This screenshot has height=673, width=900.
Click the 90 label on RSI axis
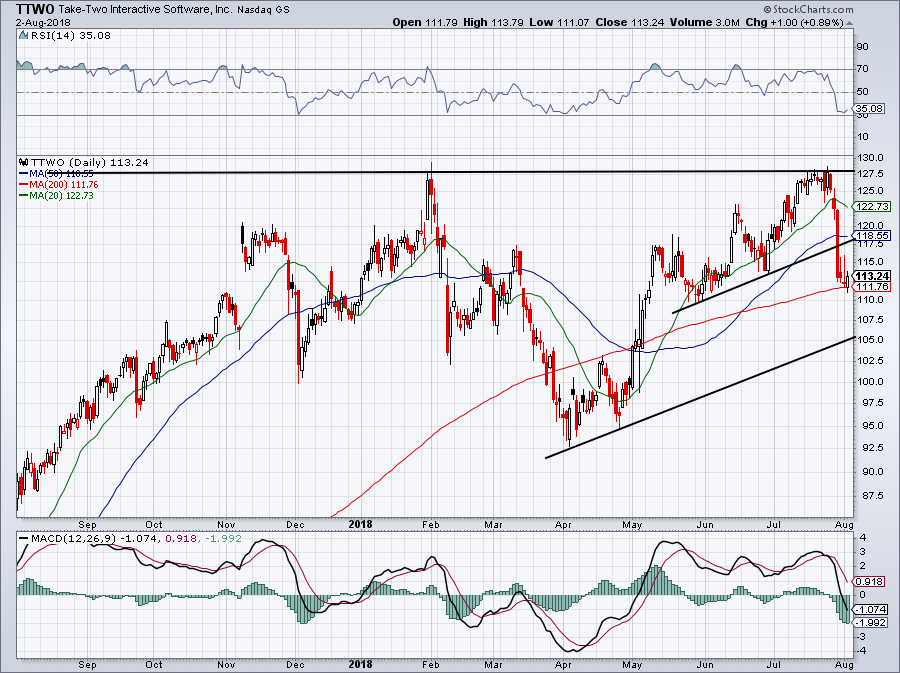pyautogui.click(x=862, y=46)
